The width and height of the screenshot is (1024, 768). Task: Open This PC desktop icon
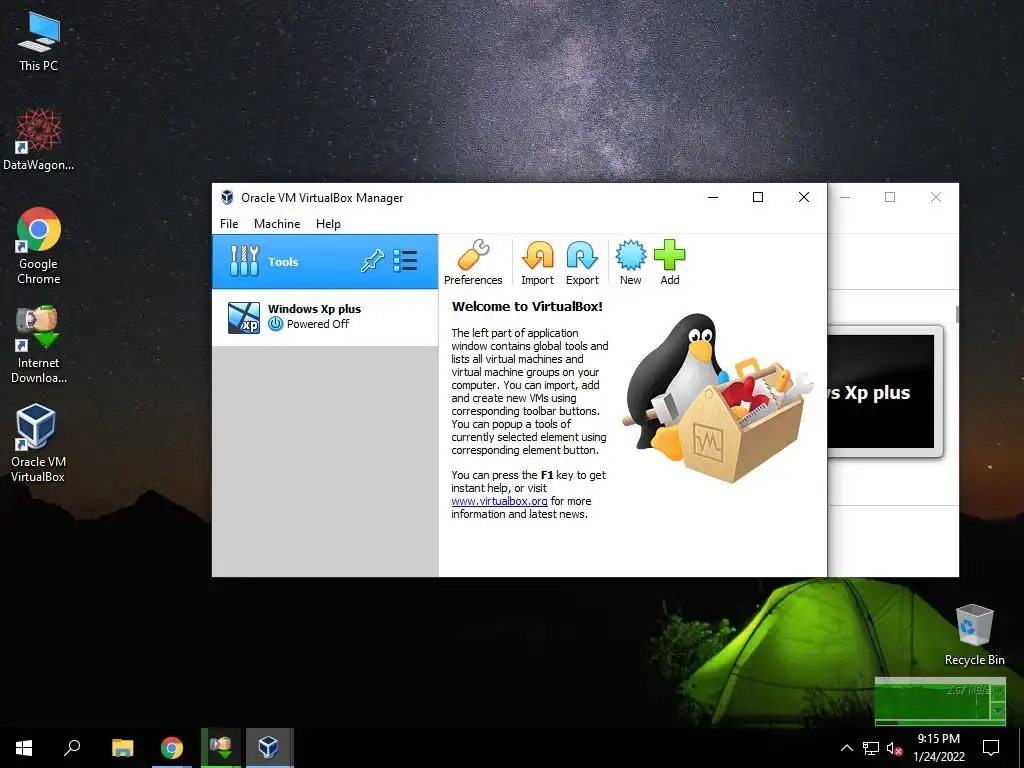click(39, 42)
